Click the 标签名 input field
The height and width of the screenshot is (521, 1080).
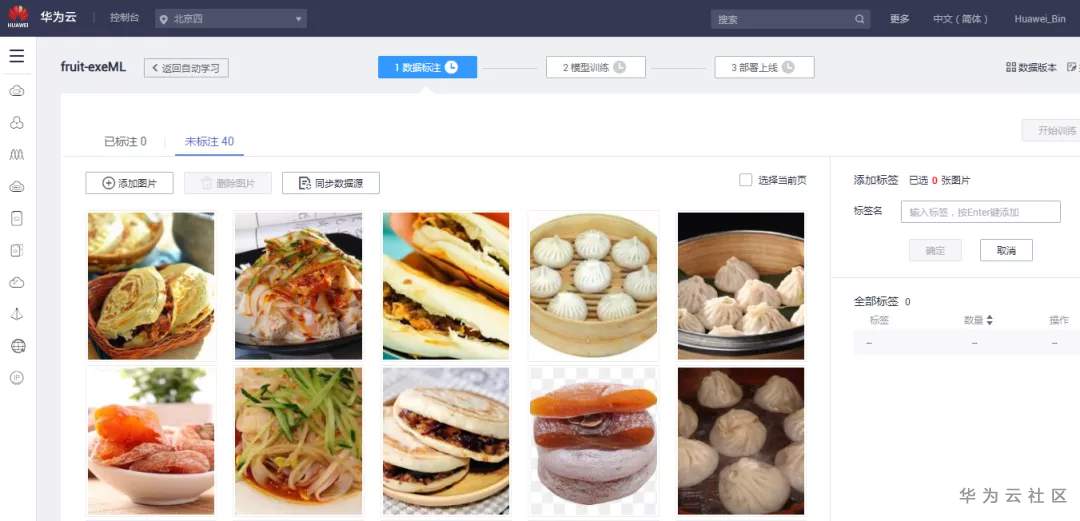[980, 212]
